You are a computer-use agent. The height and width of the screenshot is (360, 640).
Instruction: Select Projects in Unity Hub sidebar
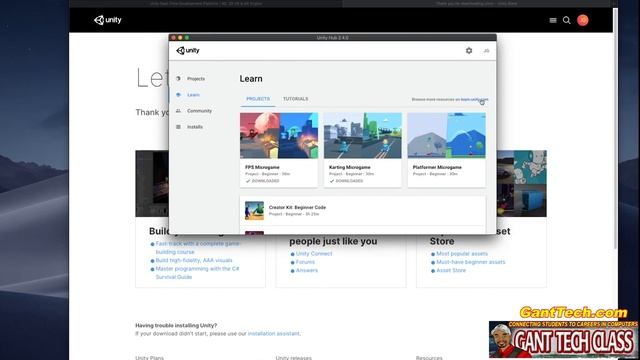[196, 79]
